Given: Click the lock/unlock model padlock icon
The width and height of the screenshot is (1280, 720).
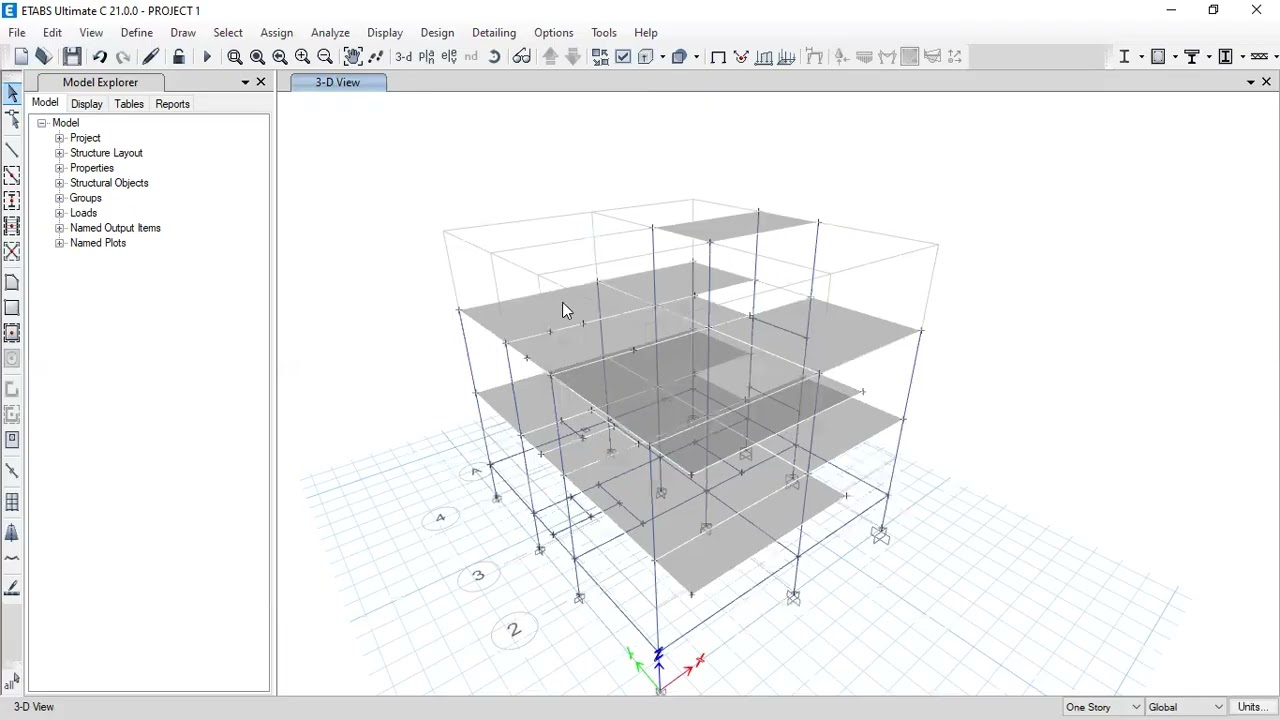Looking at the screenshot, I should (179, 57).
